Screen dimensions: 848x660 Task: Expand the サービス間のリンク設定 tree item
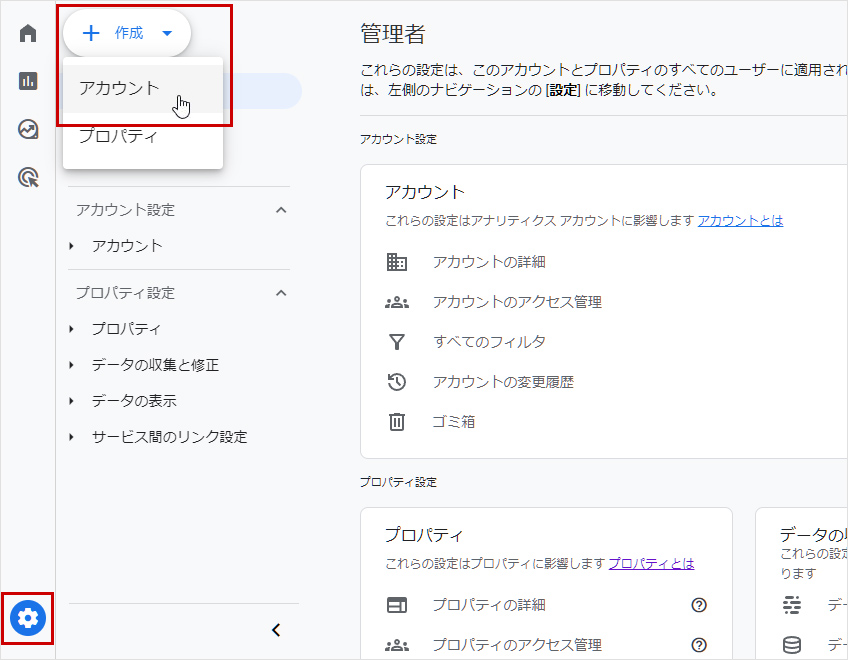pyautogui.click(x=168, y=437)
